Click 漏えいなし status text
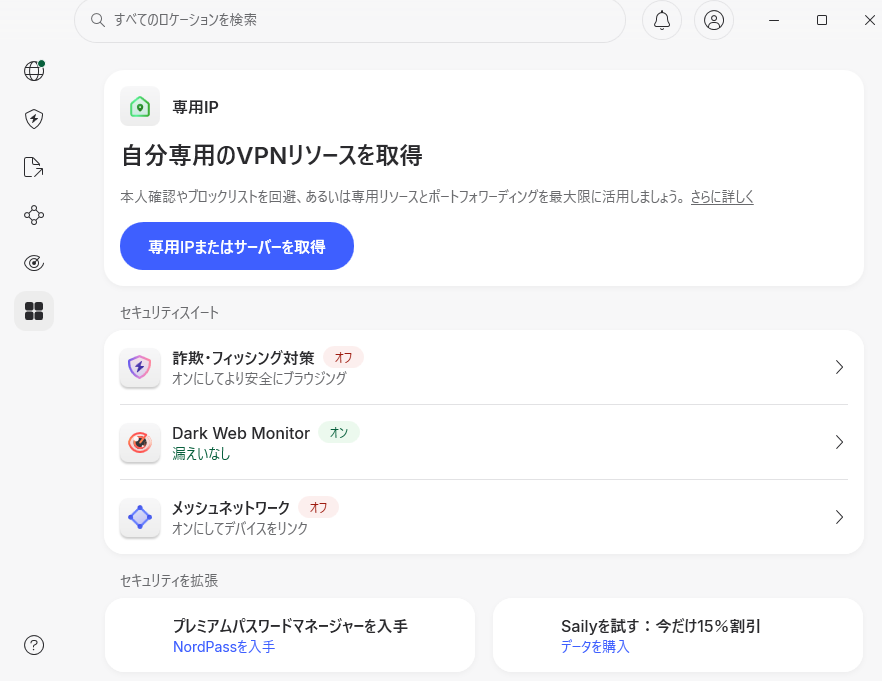 click(201, 453)
